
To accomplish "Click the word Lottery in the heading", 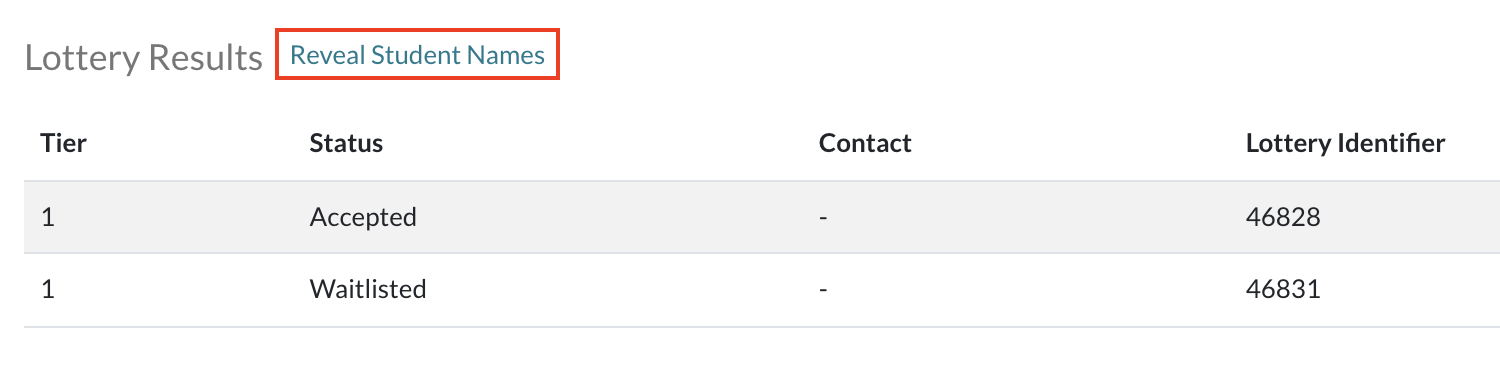I will point(83,58).
